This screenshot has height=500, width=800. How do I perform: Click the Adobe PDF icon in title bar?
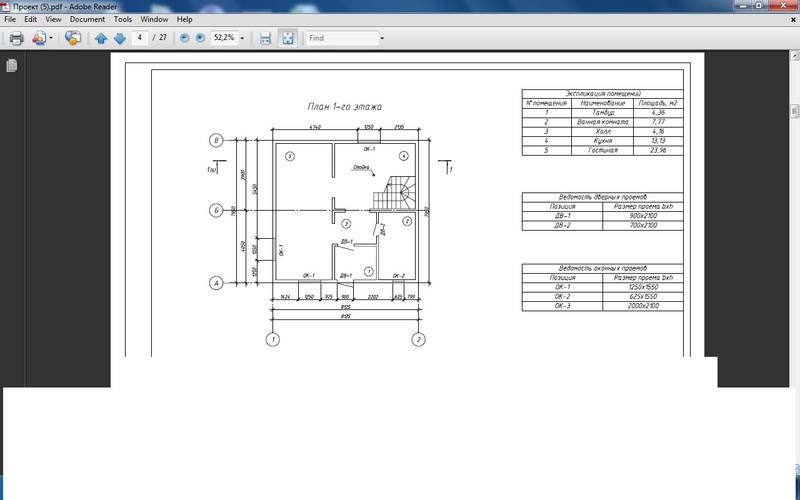(x=7, y=7)
